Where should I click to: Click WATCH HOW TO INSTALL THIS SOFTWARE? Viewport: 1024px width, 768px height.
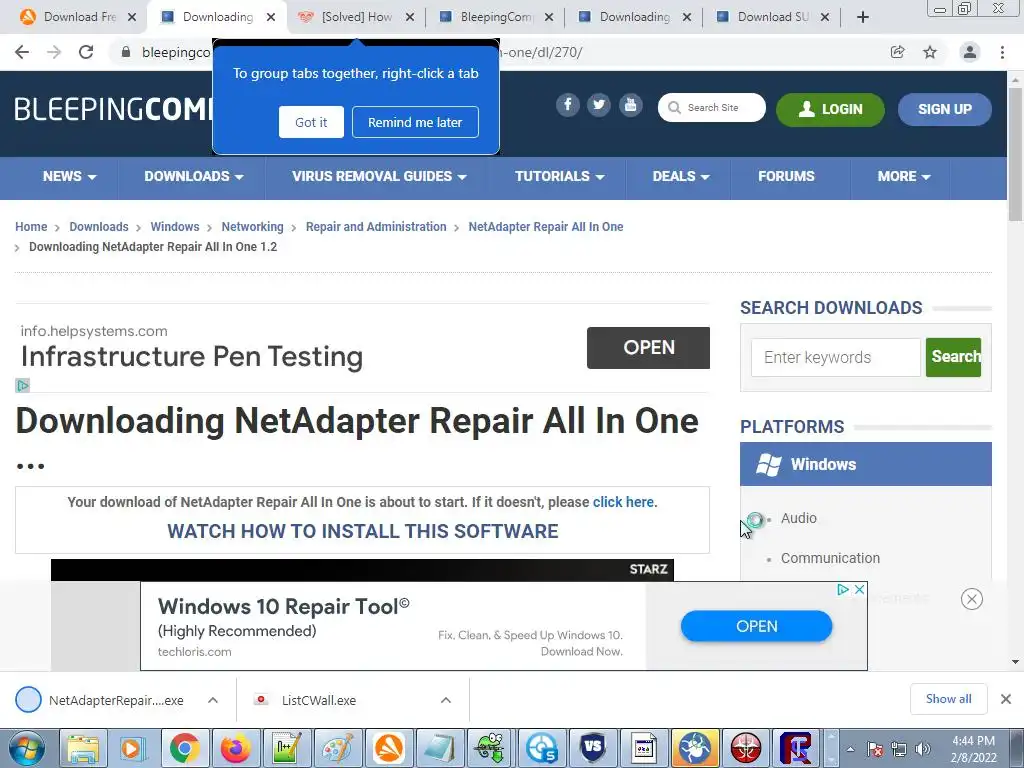362,531
